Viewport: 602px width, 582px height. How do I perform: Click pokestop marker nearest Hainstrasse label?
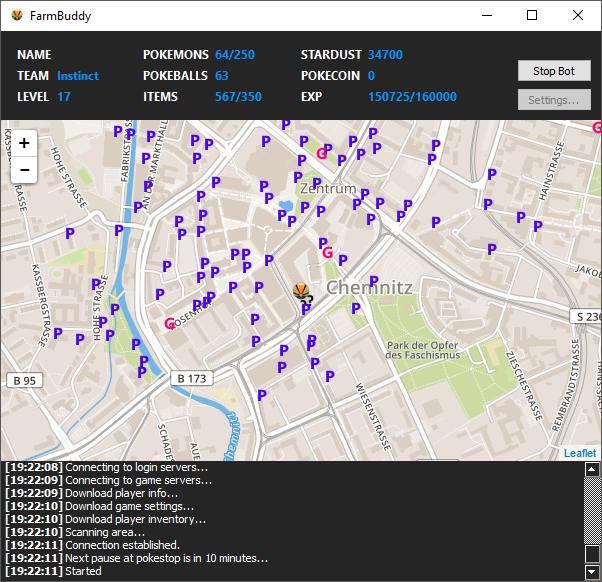pyautogui.click(x=537, y=227)
